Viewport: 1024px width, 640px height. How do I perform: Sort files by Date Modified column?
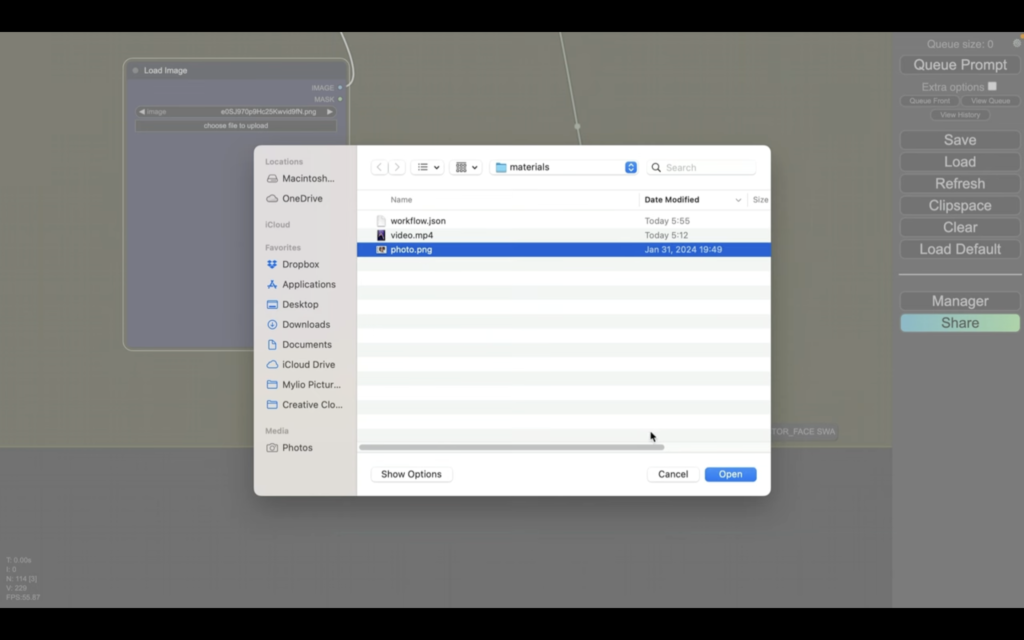(690, 200)
